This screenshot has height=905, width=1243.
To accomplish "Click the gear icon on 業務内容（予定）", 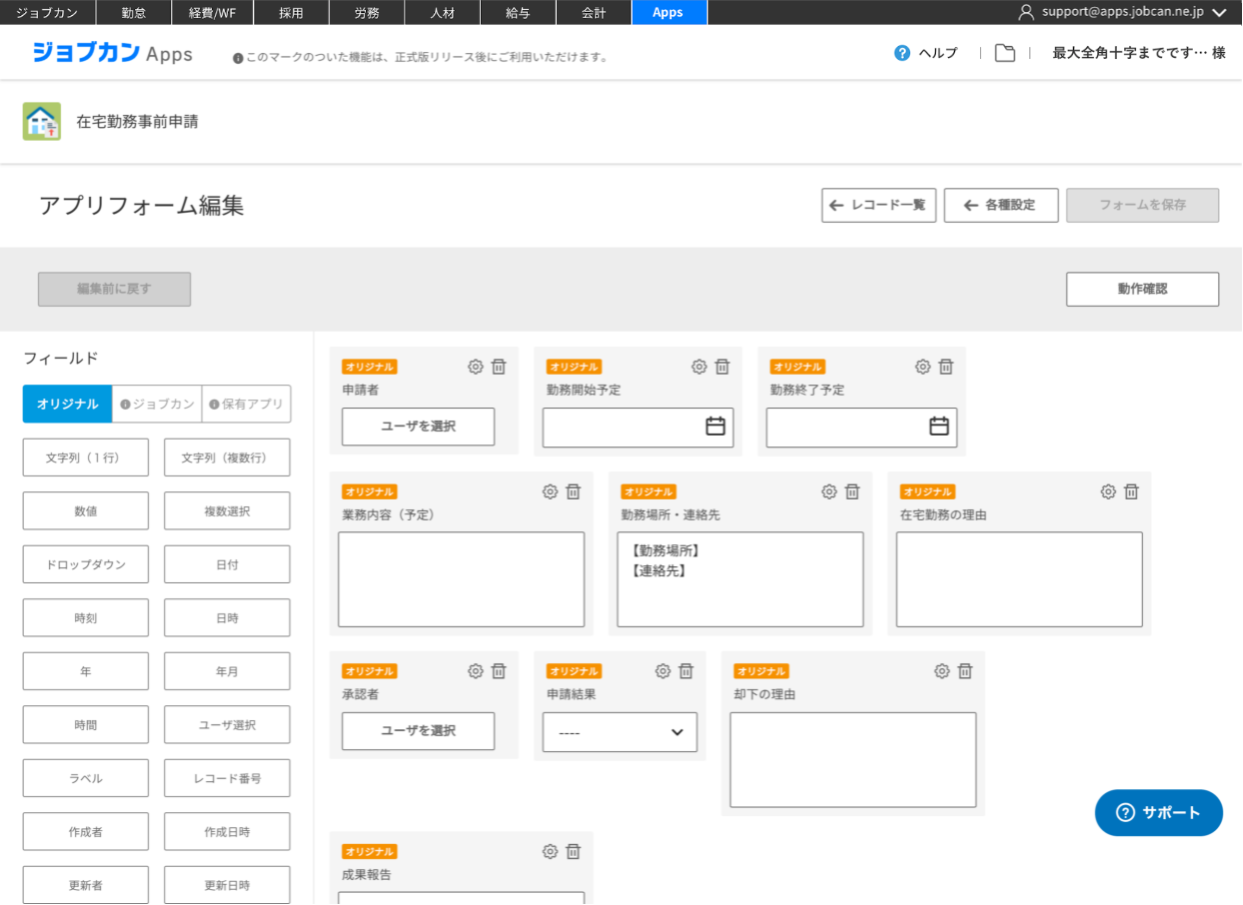I will 550,492.
